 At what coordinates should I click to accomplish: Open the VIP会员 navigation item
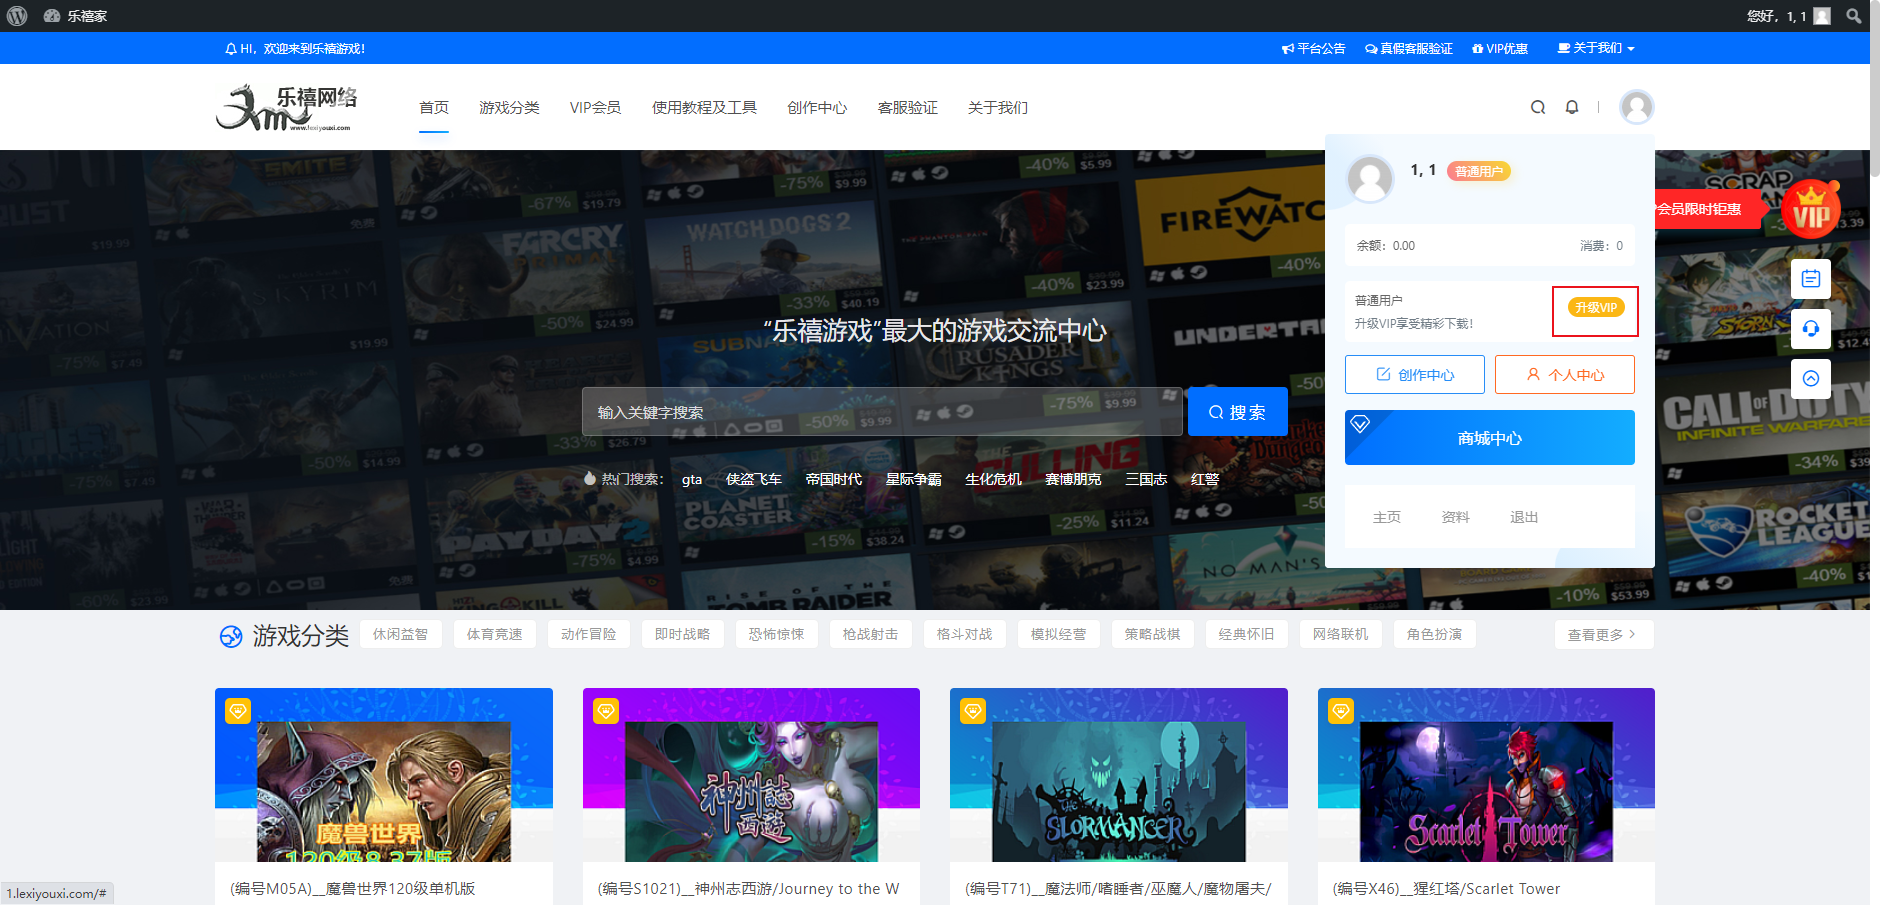coord(595,107)
